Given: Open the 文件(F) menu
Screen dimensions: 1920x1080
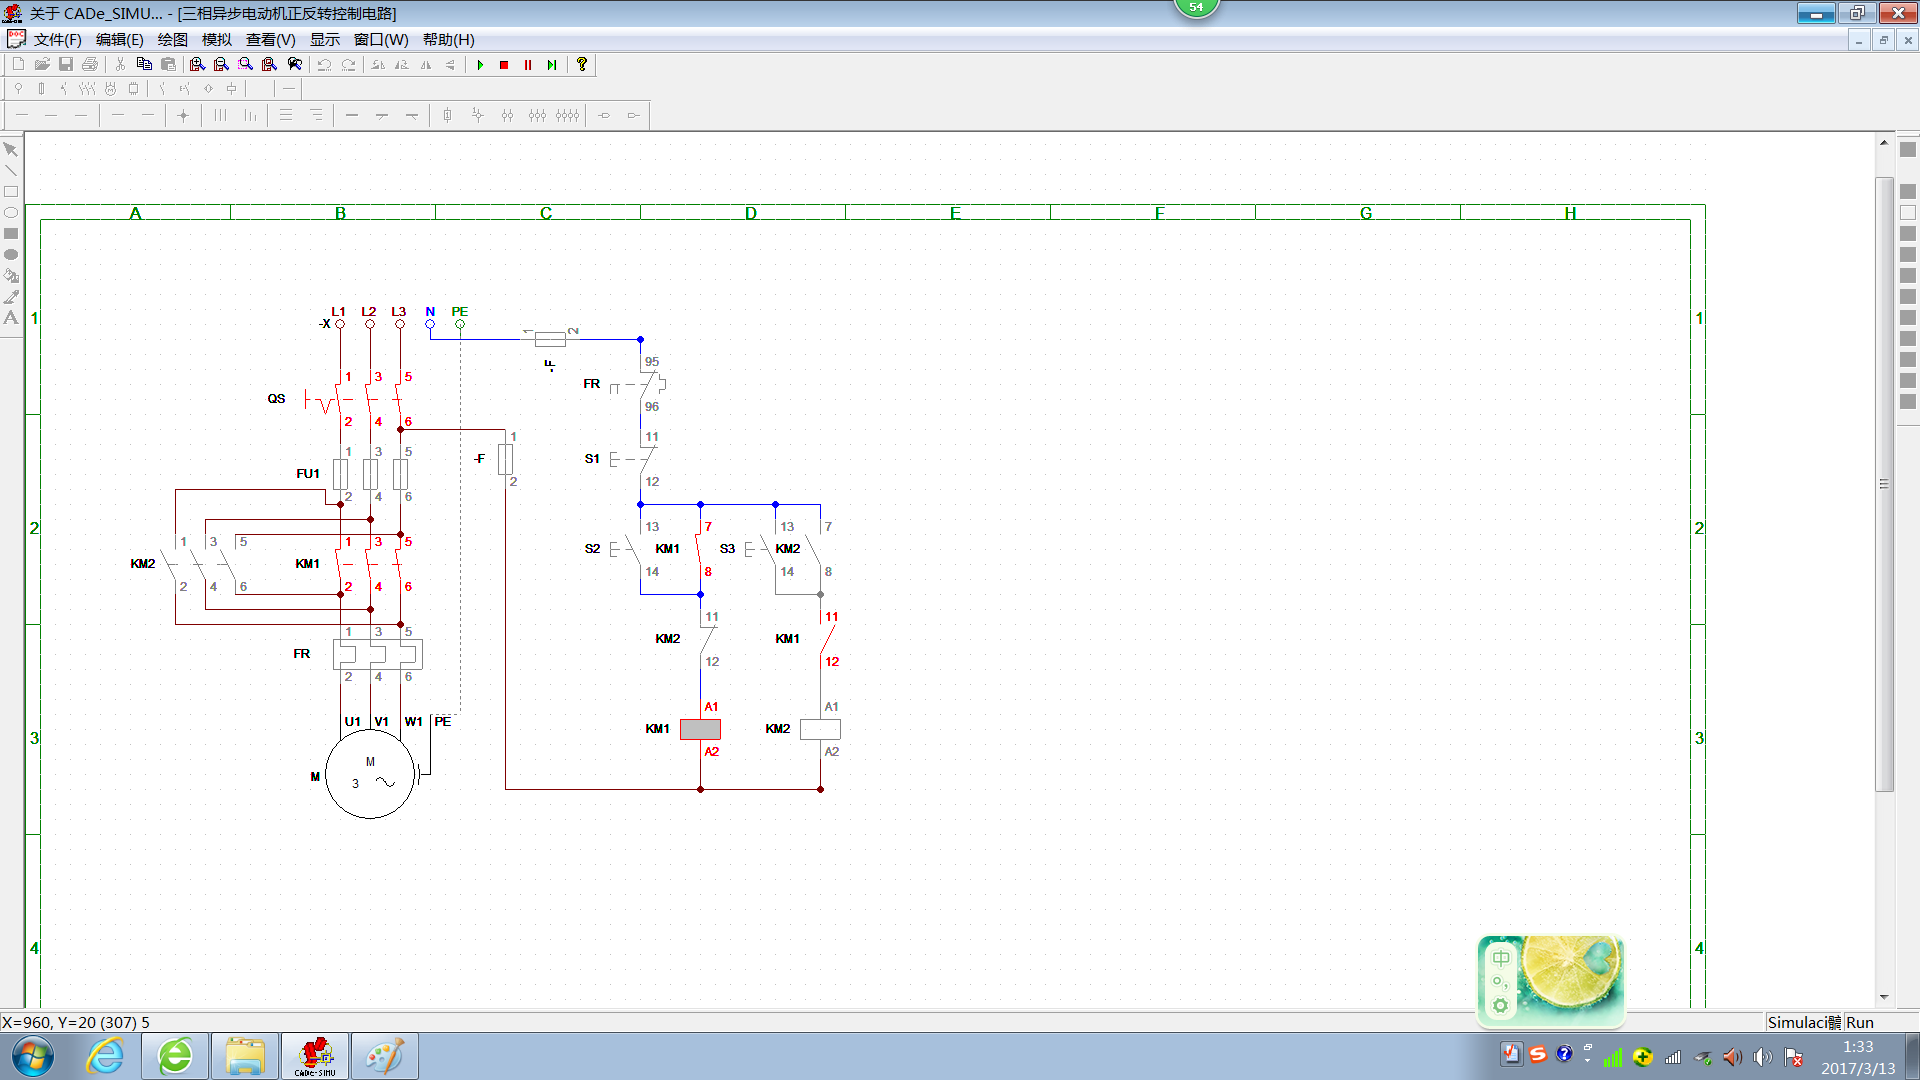Looking at the screenshot, I should click(58, 39).
